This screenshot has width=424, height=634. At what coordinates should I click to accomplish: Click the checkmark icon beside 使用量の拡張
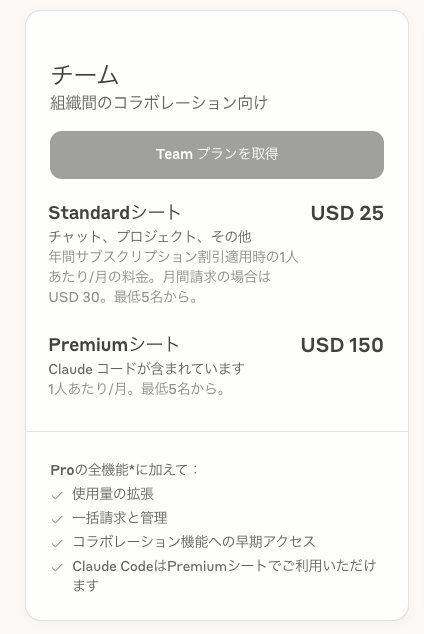57,495
